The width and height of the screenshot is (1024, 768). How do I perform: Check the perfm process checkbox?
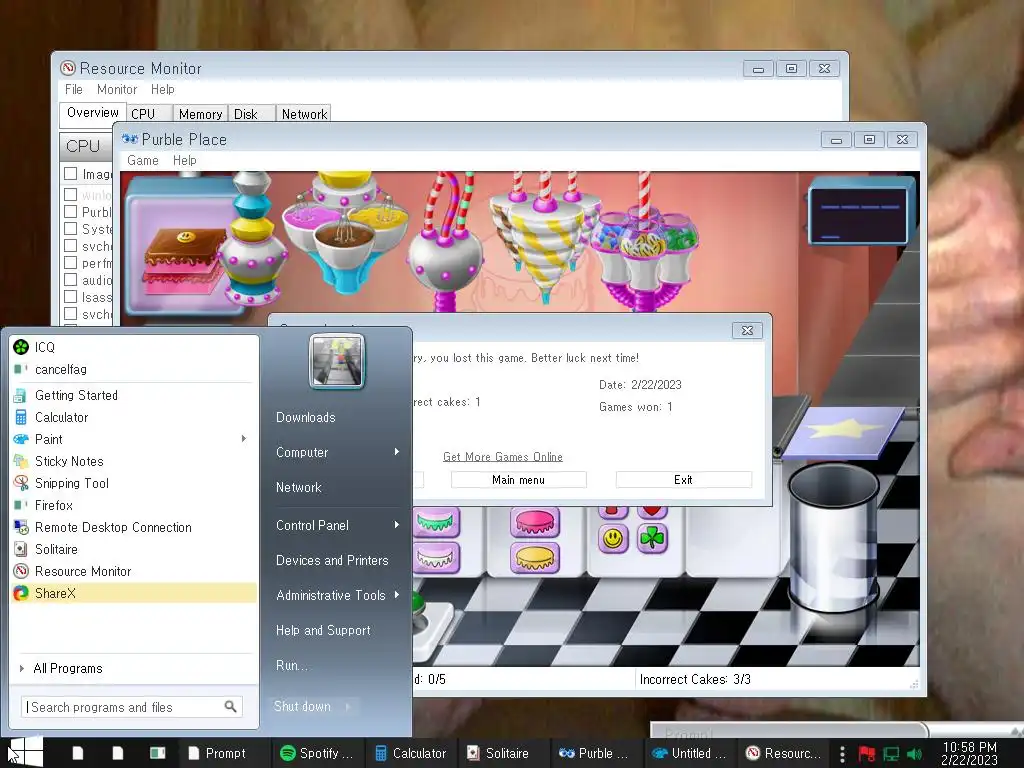point(71,263)
